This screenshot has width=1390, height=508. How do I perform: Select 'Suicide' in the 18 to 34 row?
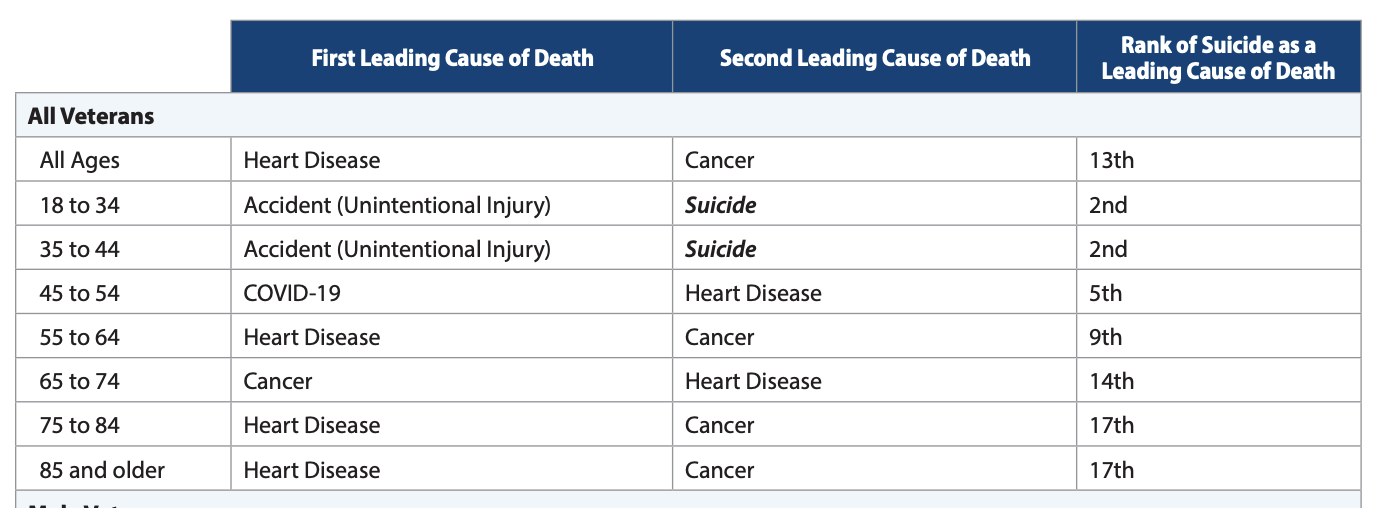[x=720, y=205]
